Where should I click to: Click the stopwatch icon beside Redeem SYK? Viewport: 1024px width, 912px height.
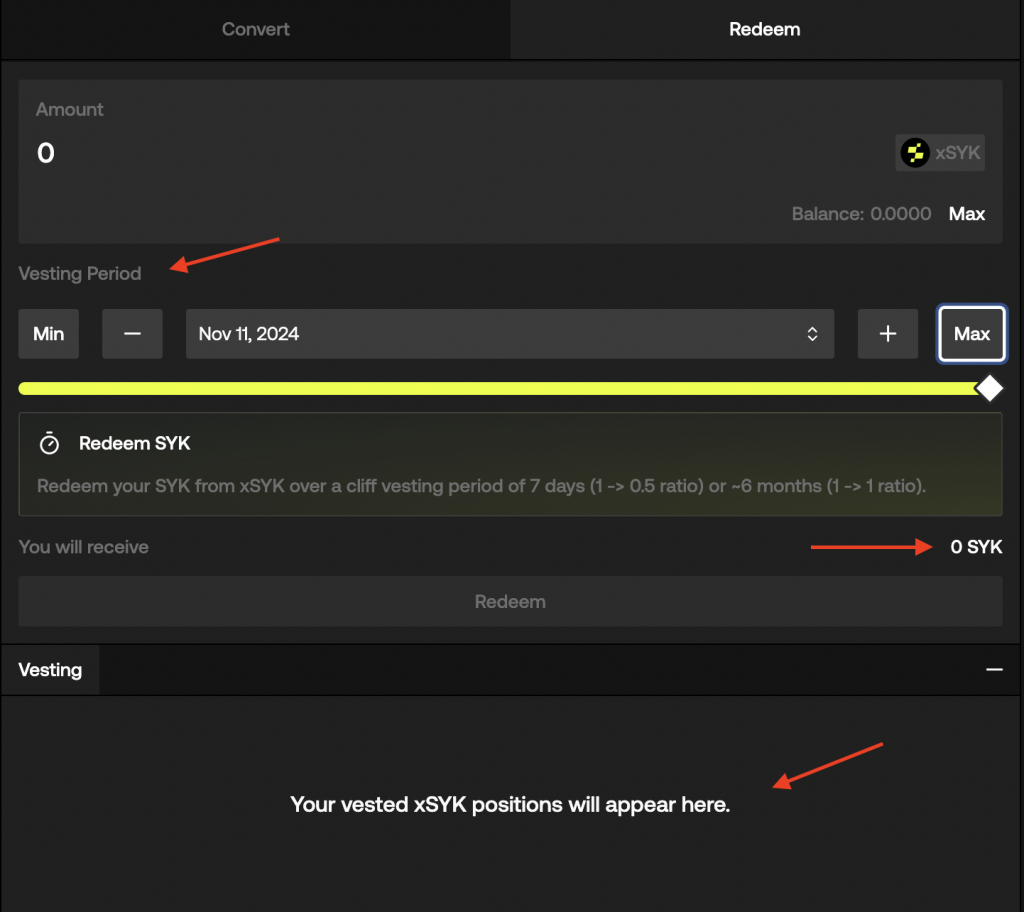click(50, 443)
